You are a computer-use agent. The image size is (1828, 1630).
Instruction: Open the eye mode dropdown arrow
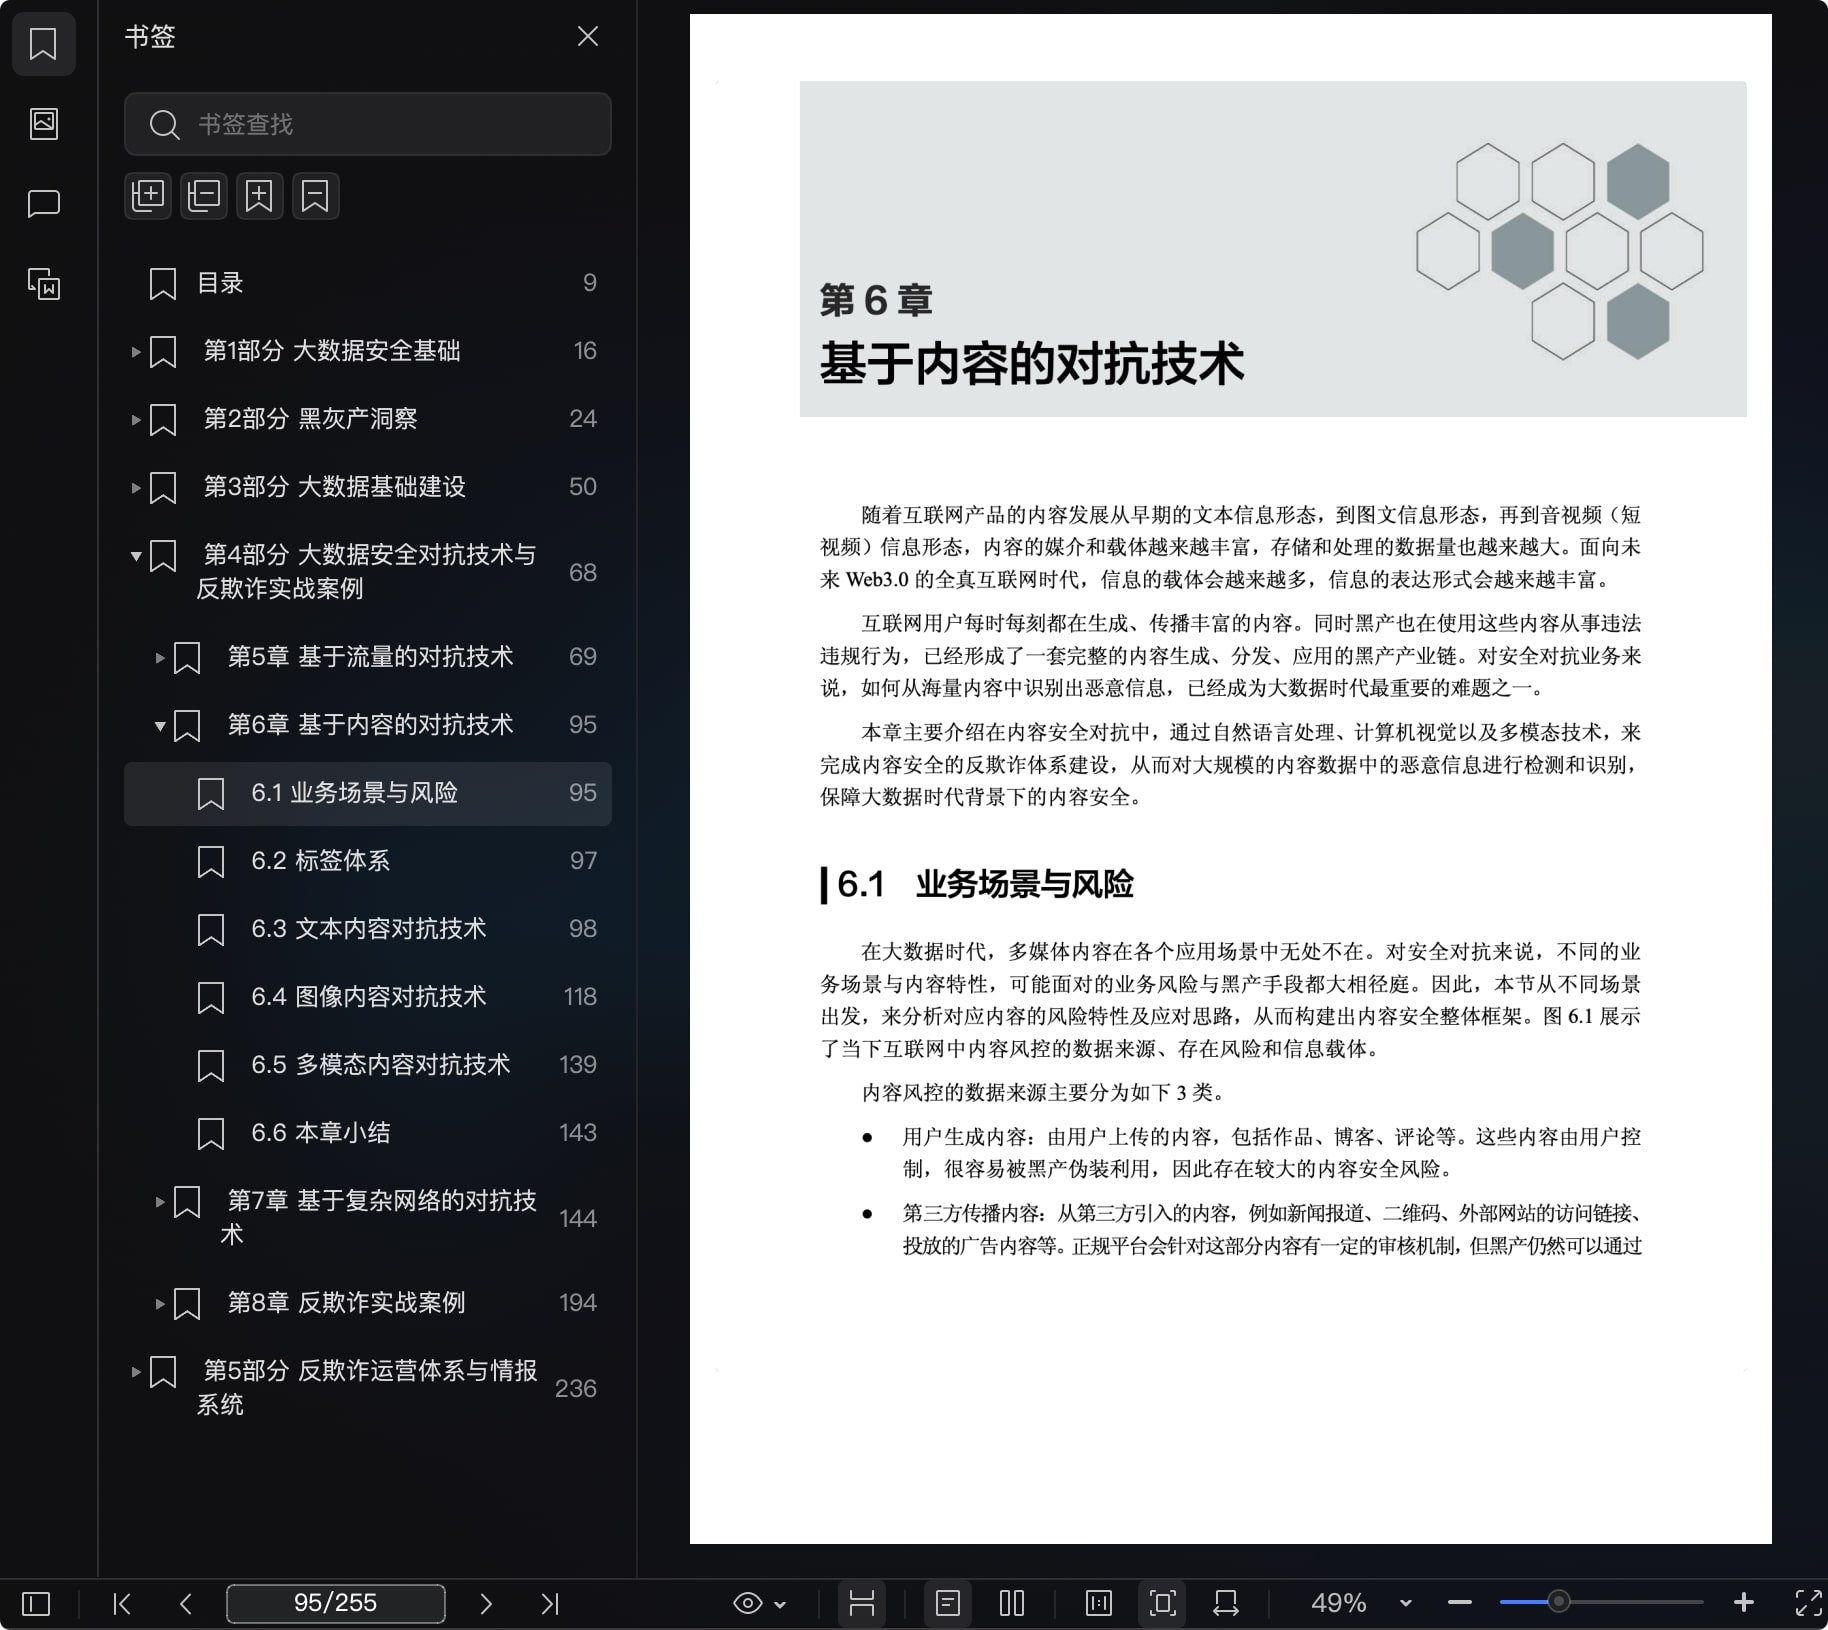pyautogui.click(x=780, y=1605)
